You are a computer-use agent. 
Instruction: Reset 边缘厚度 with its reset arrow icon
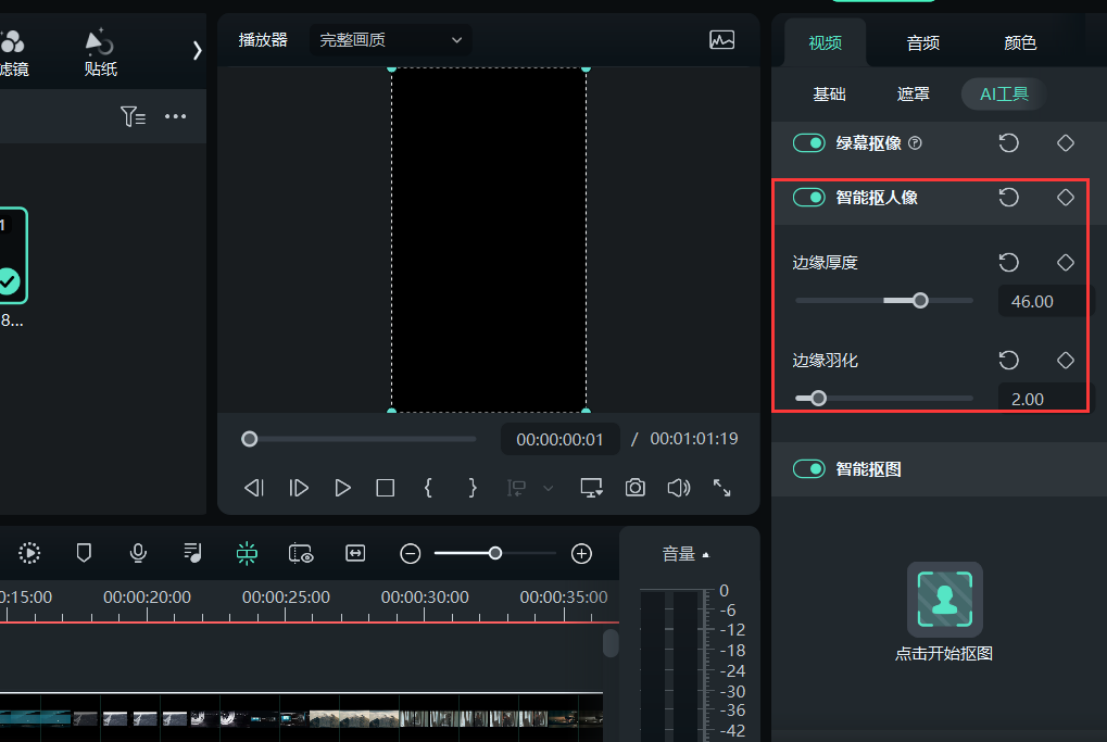coord(1009,262)
